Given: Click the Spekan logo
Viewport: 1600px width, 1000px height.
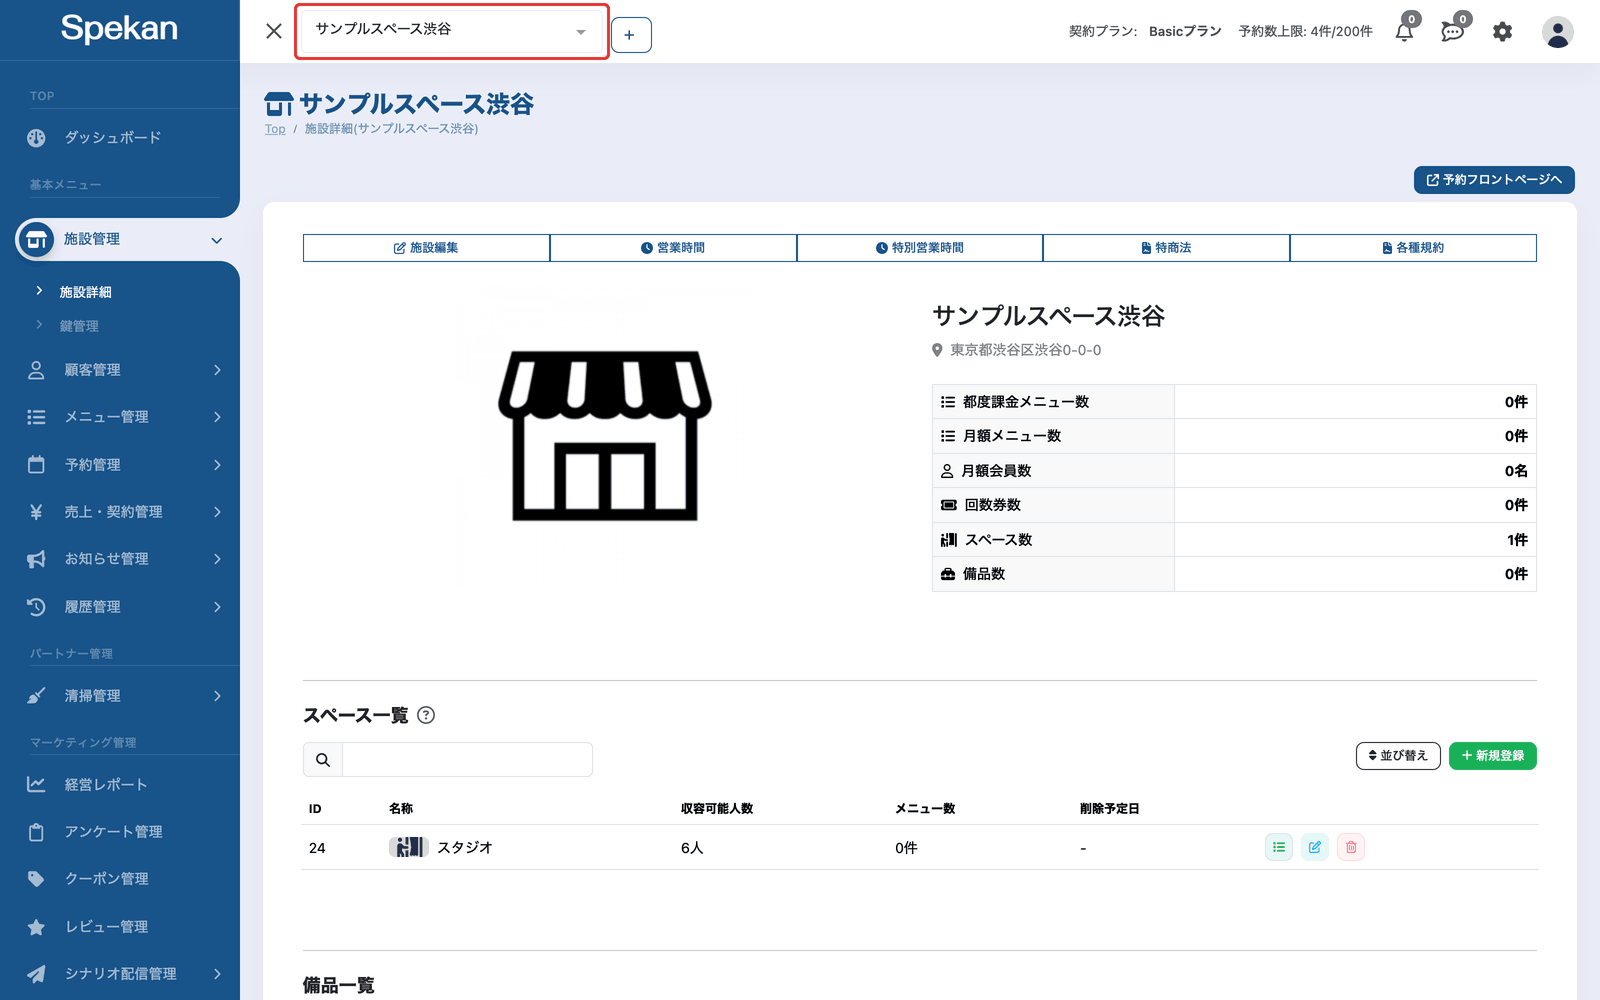Looking at the screenshot, I should point(119,28).
